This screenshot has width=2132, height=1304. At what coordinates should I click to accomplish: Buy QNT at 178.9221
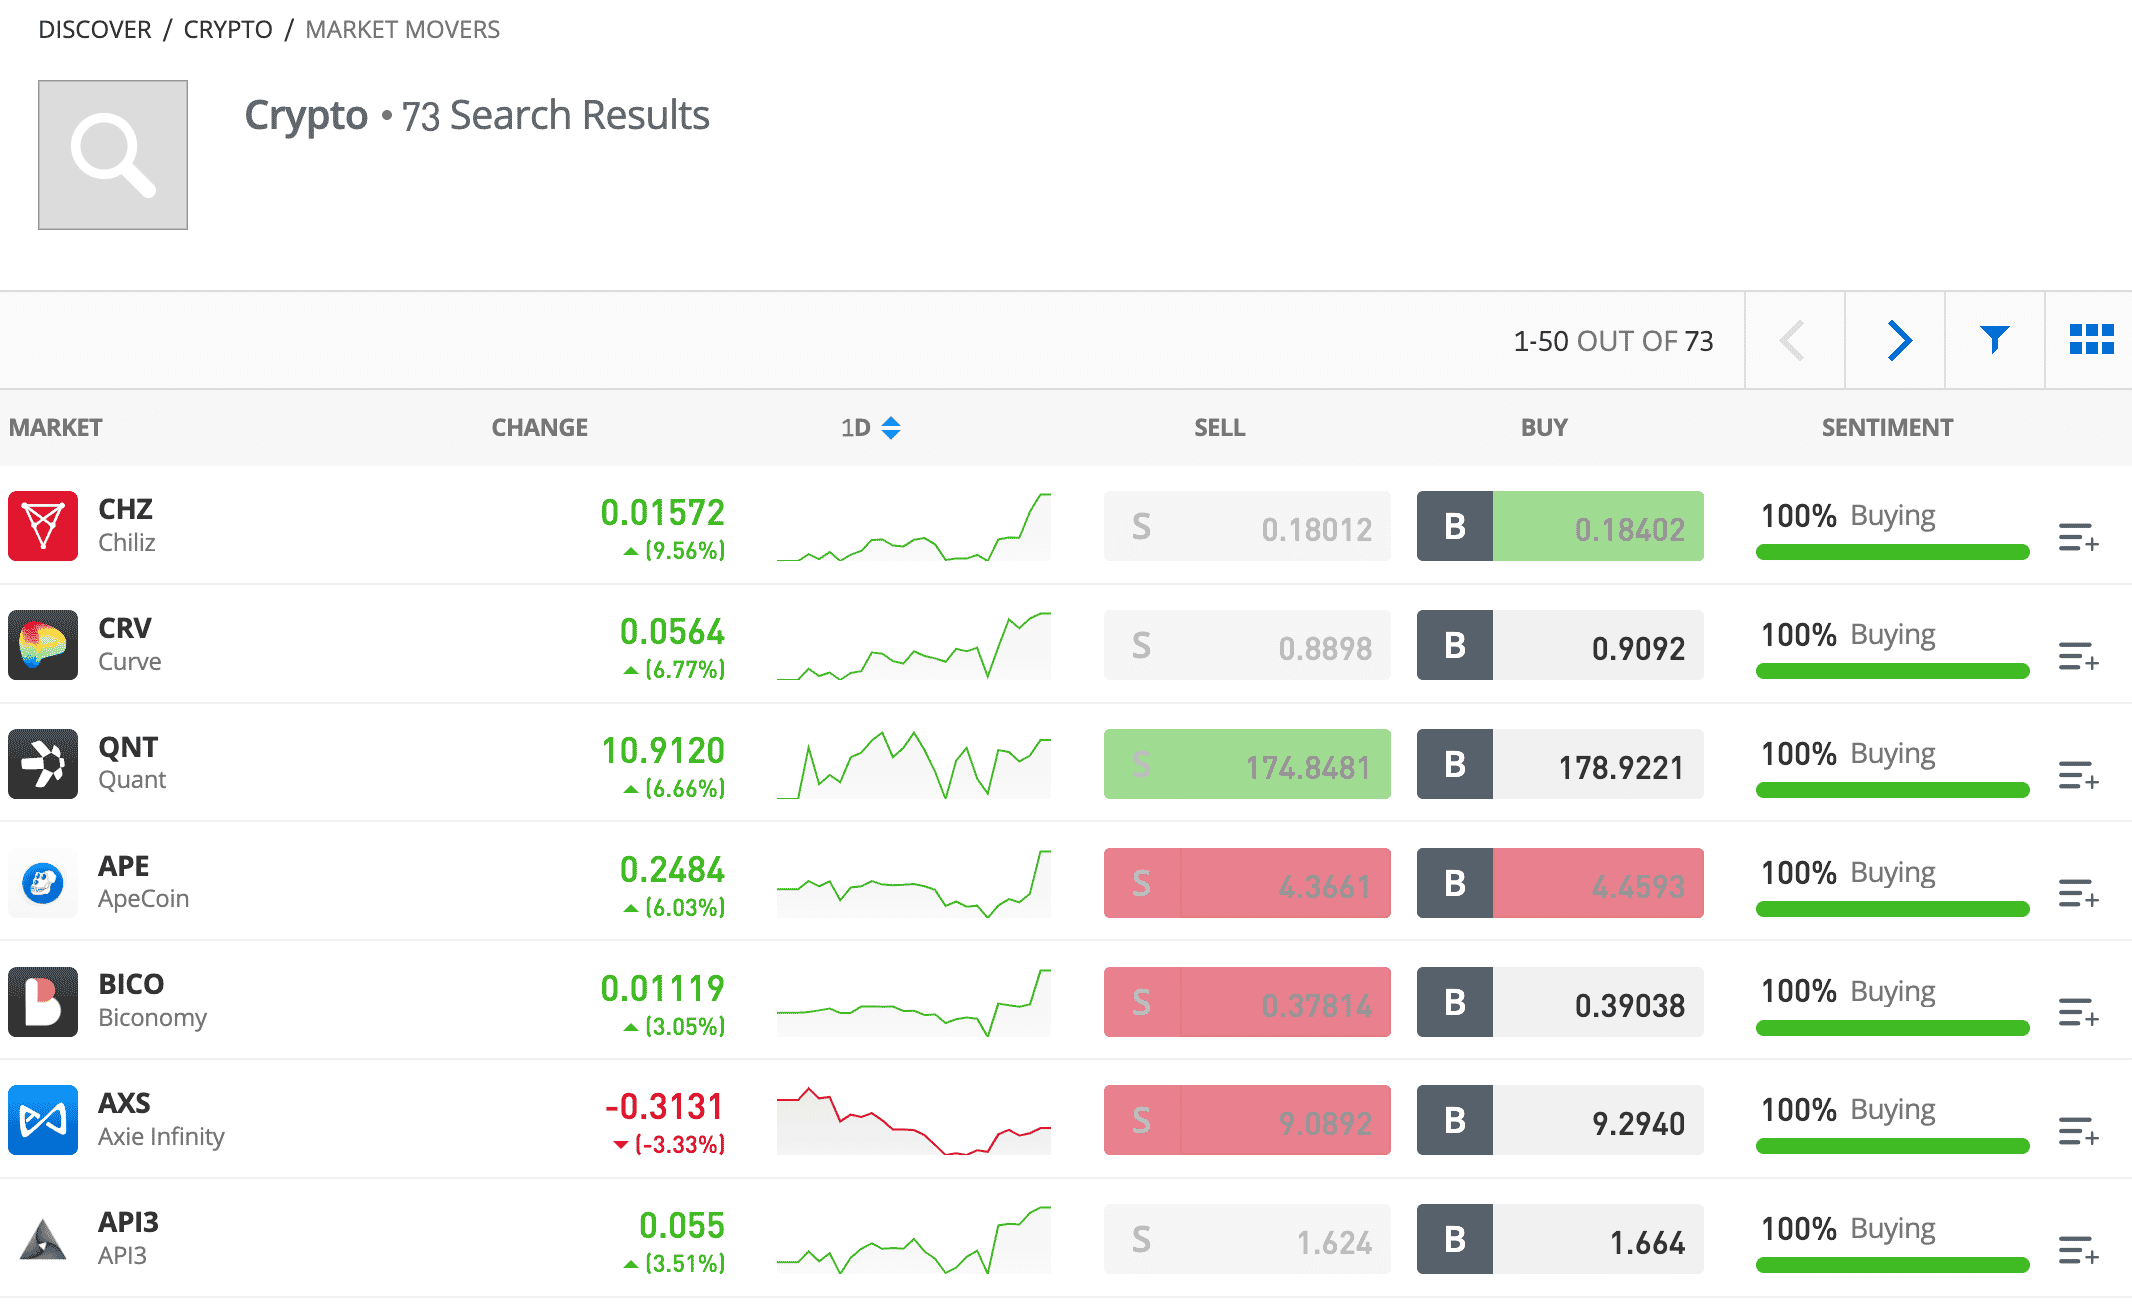[1560, 764]
